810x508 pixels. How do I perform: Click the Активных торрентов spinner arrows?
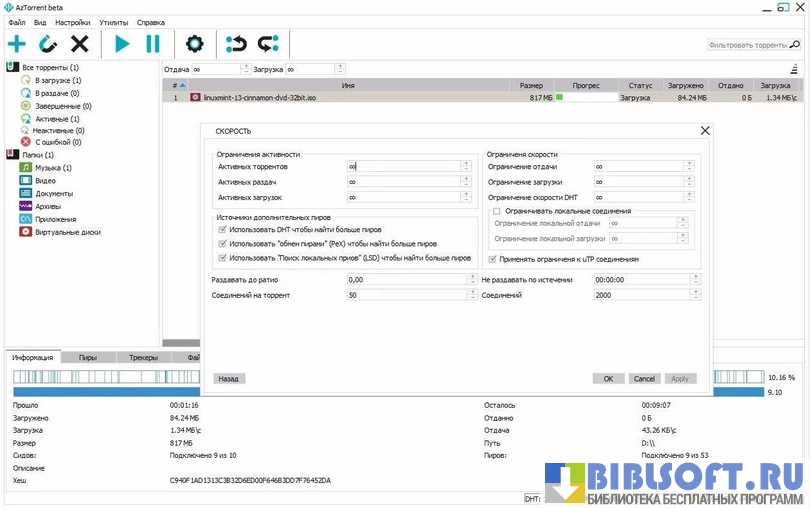point(467,167)
